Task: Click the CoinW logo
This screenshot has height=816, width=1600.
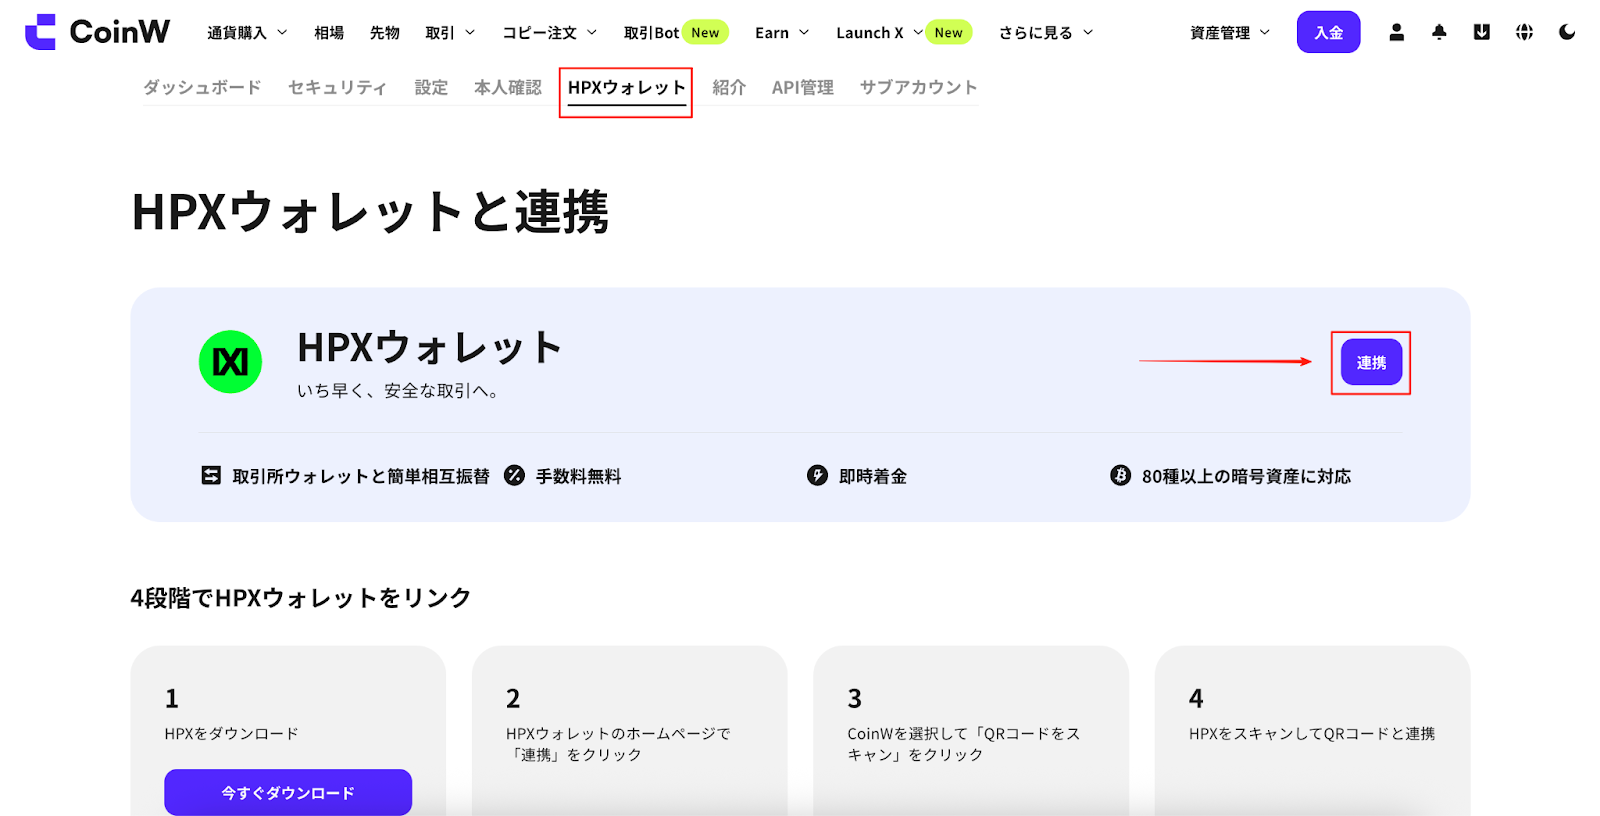Action: 97,32
